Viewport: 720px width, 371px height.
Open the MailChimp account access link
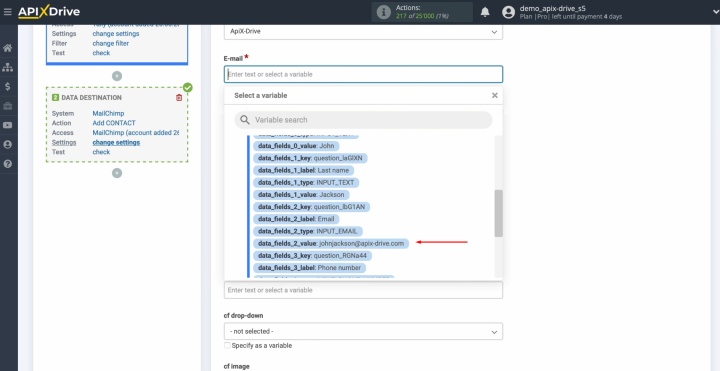(x=136, y=132)
